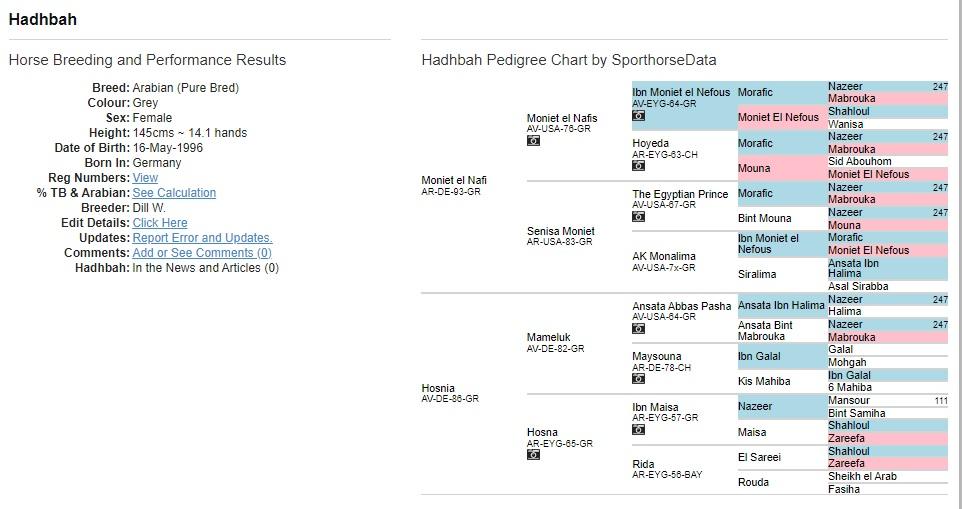962x509 pixels.
Task: Click camera icon under Ibn Moniet el Nefous
Action: click(639, 115)
